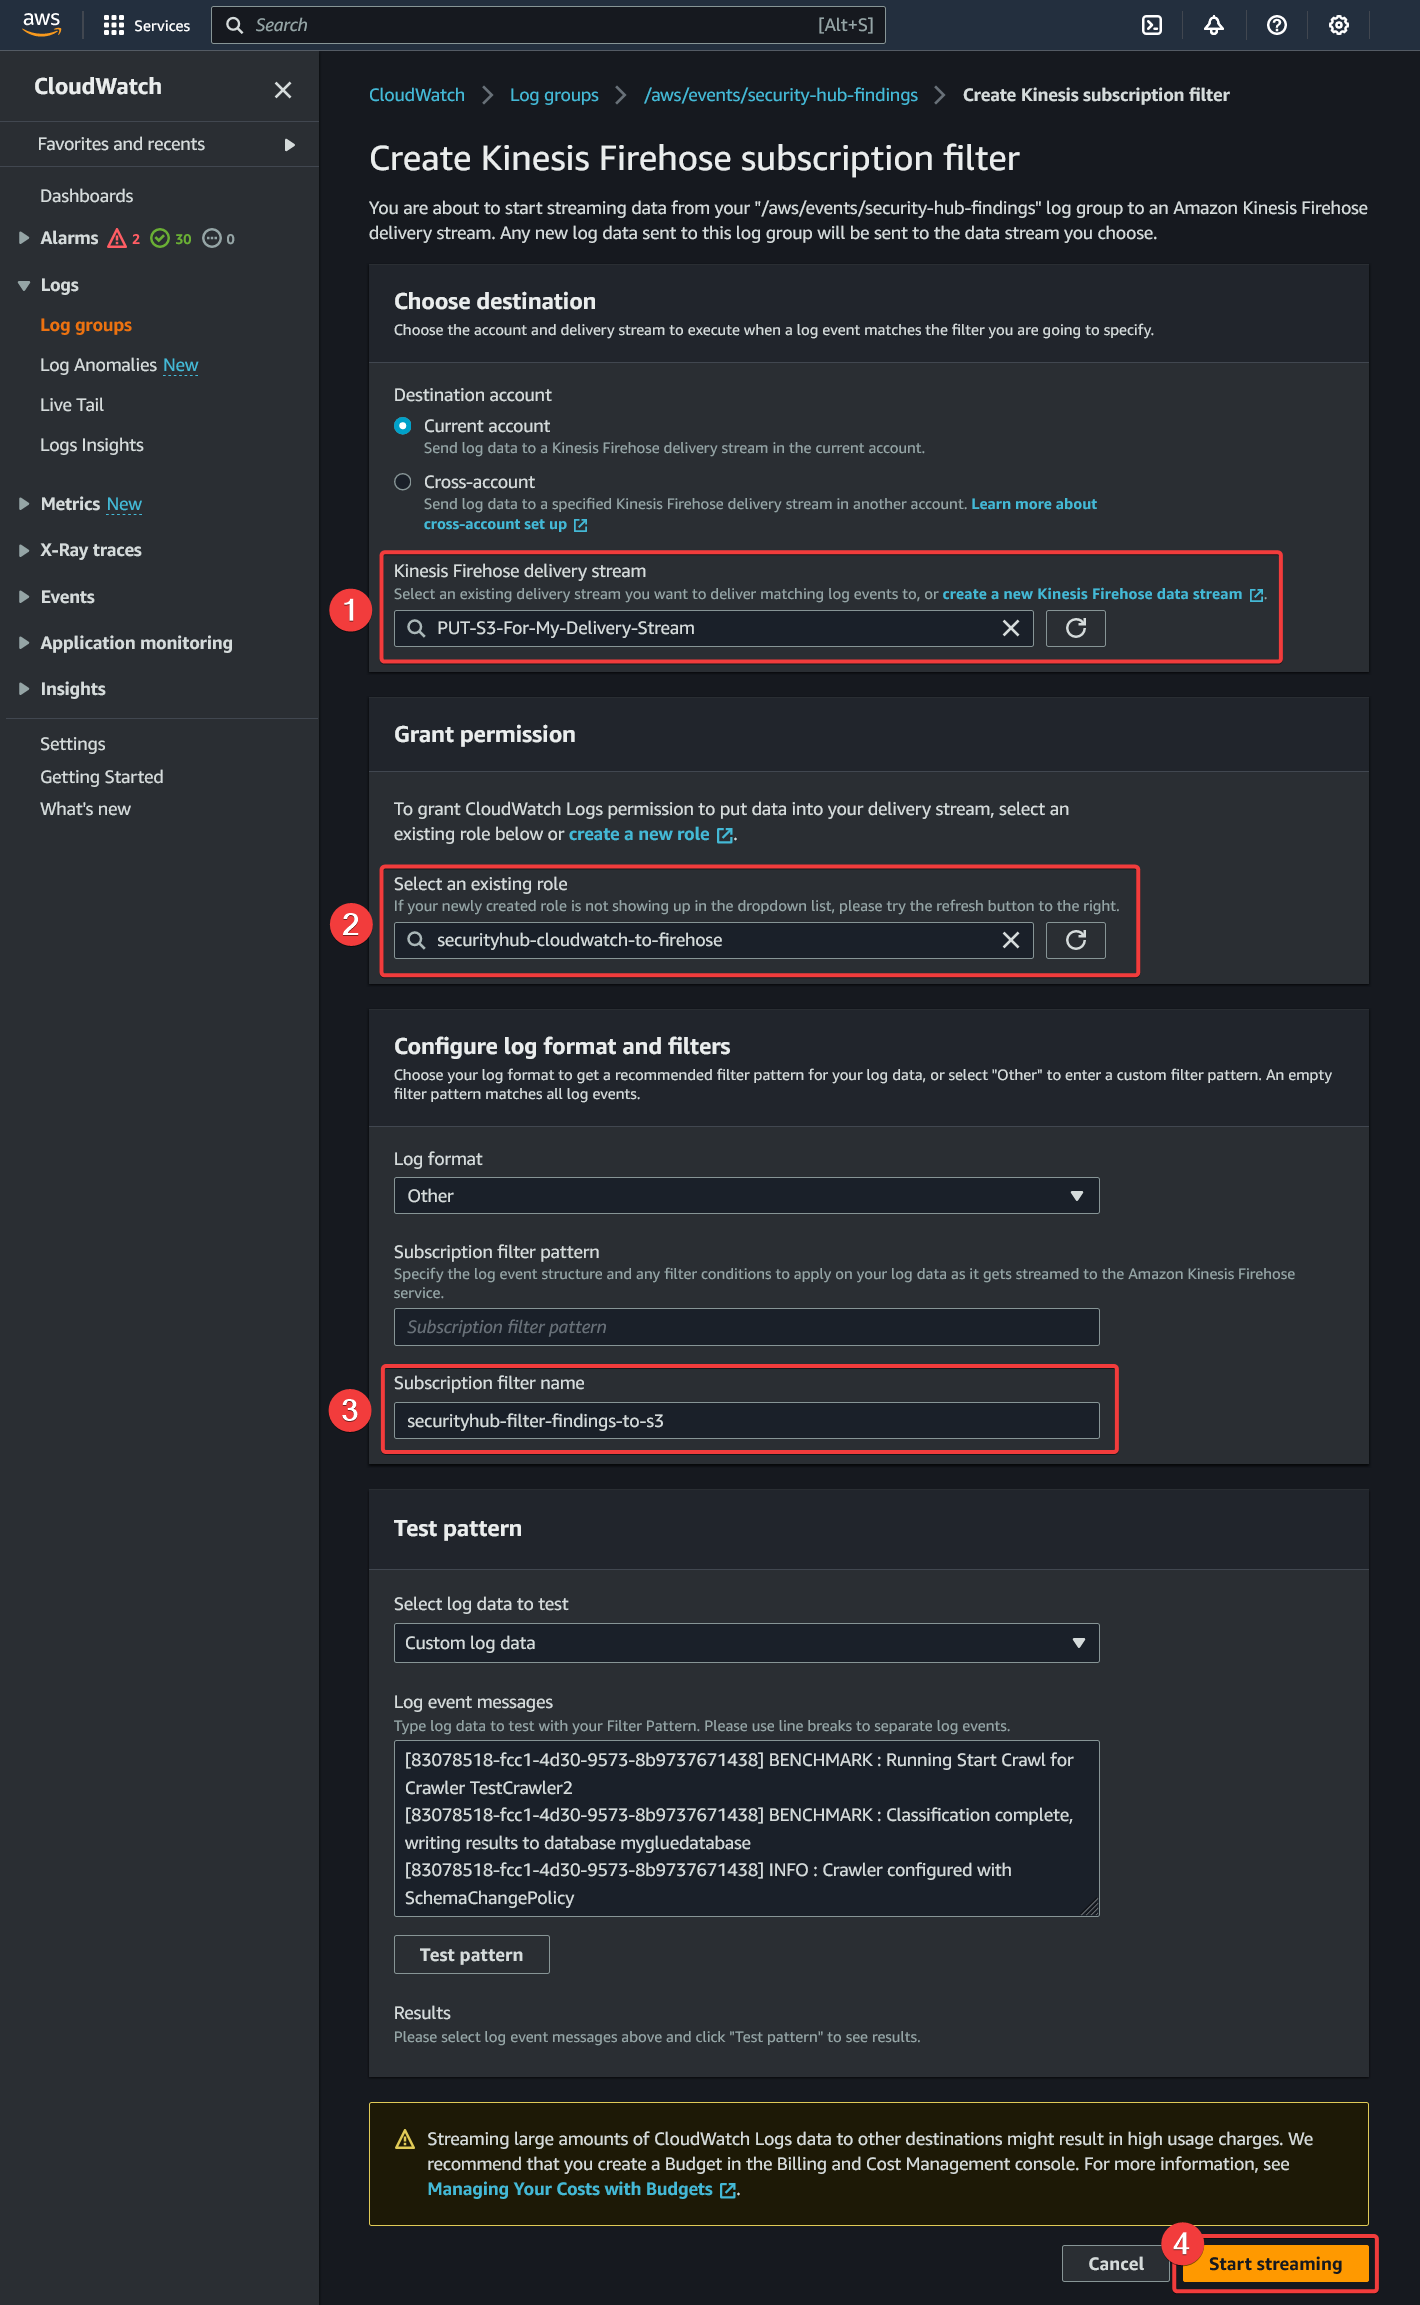Click the Select an existing role field
This screenshot has height=2305, width=1420.
[713, 940]
